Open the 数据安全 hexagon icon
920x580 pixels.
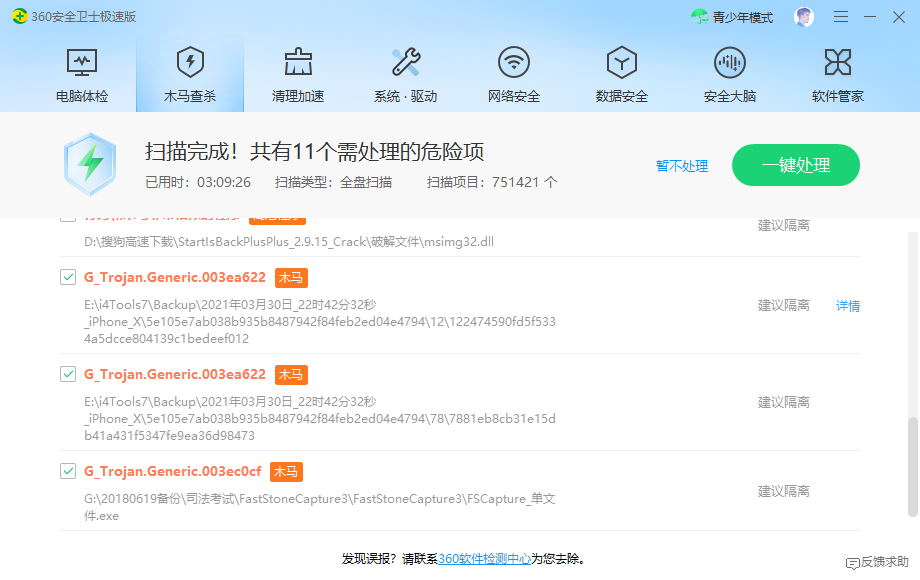click(x=622, y=62)
